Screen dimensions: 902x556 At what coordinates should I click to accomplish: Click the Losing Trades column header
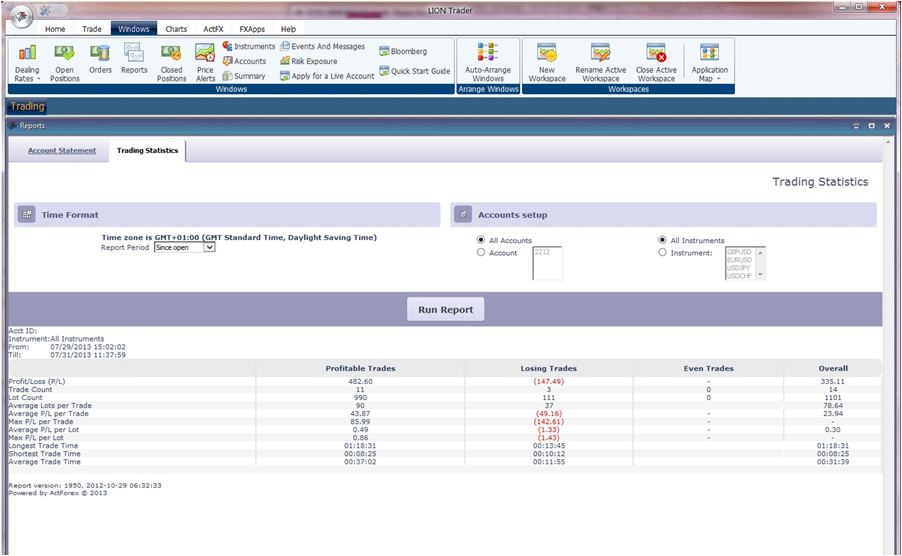(x=548, y=369)
